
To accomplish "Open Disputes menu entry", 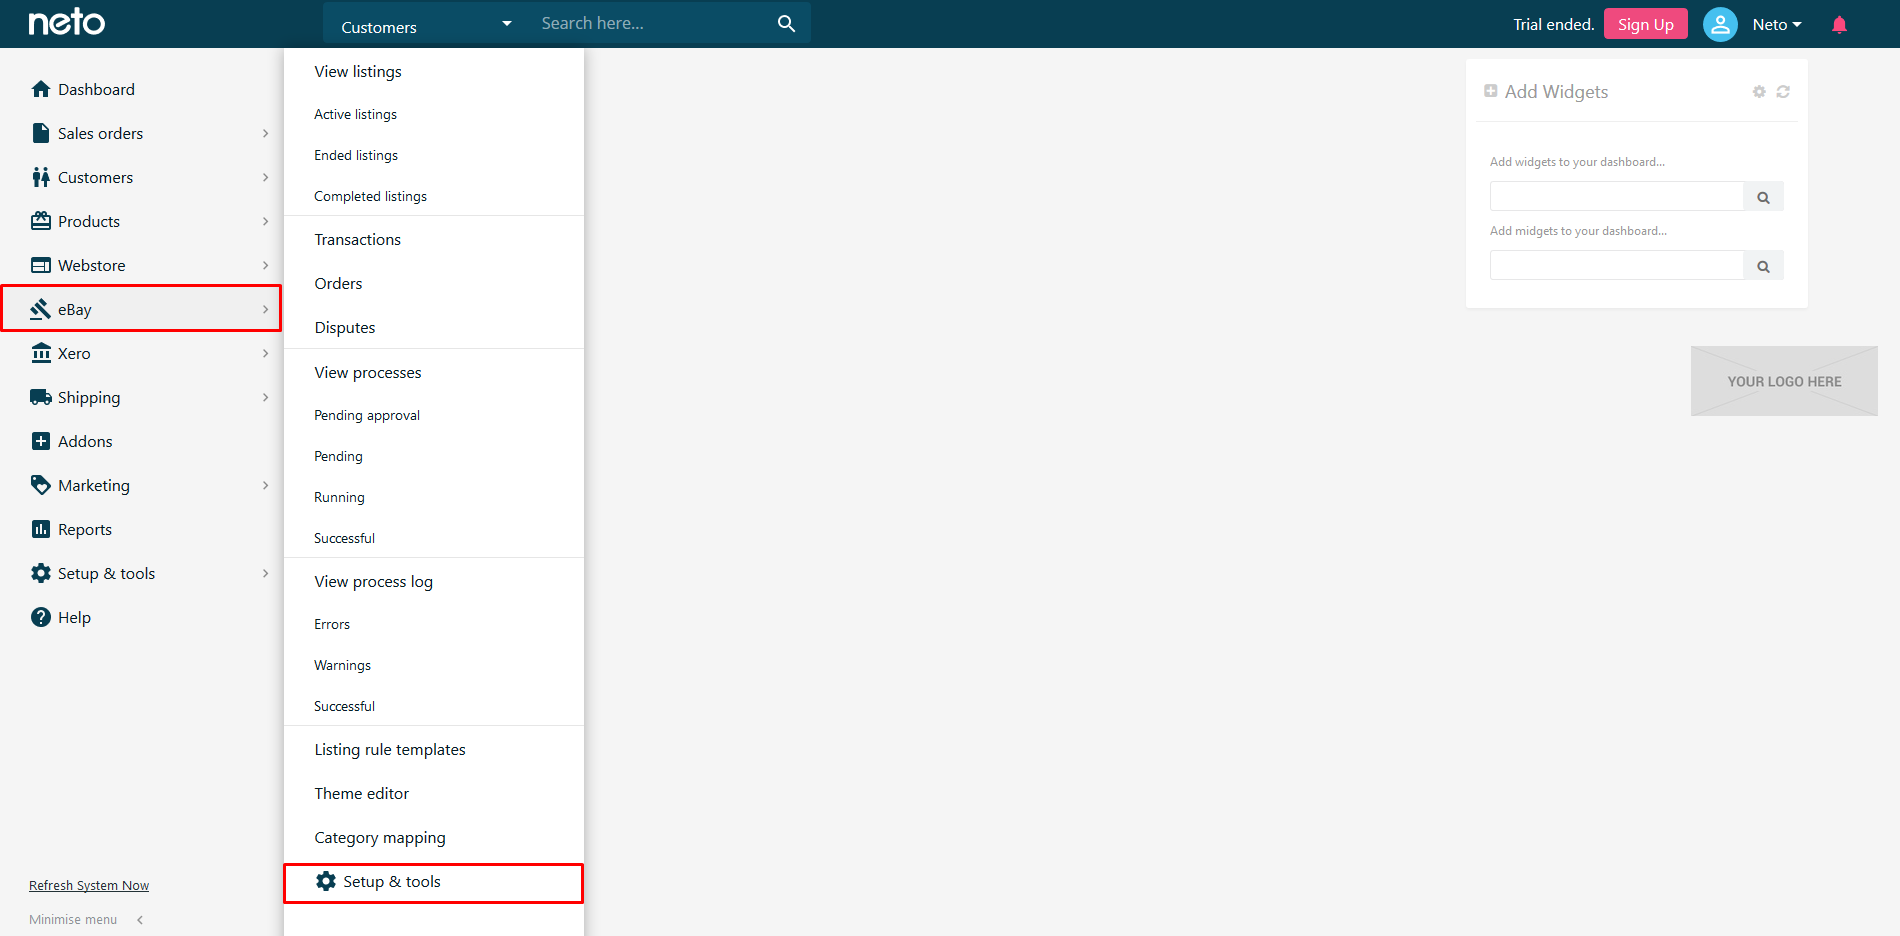I will pyautogui.click(x=345, y=328).
